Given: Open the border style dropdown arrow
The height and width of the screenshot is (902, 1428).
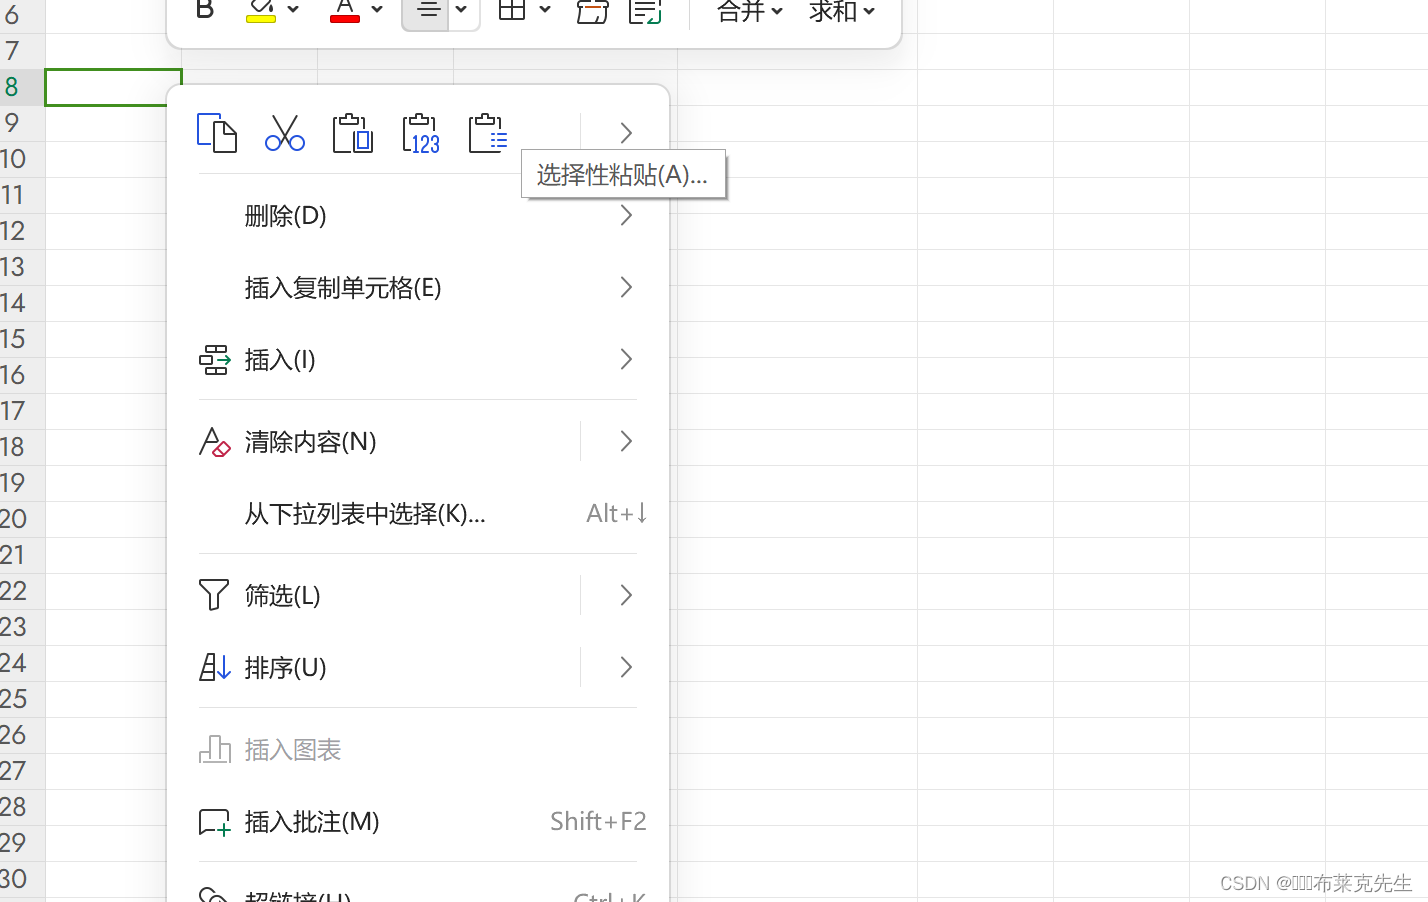Looking at the screenshot, I should [545, 10].
